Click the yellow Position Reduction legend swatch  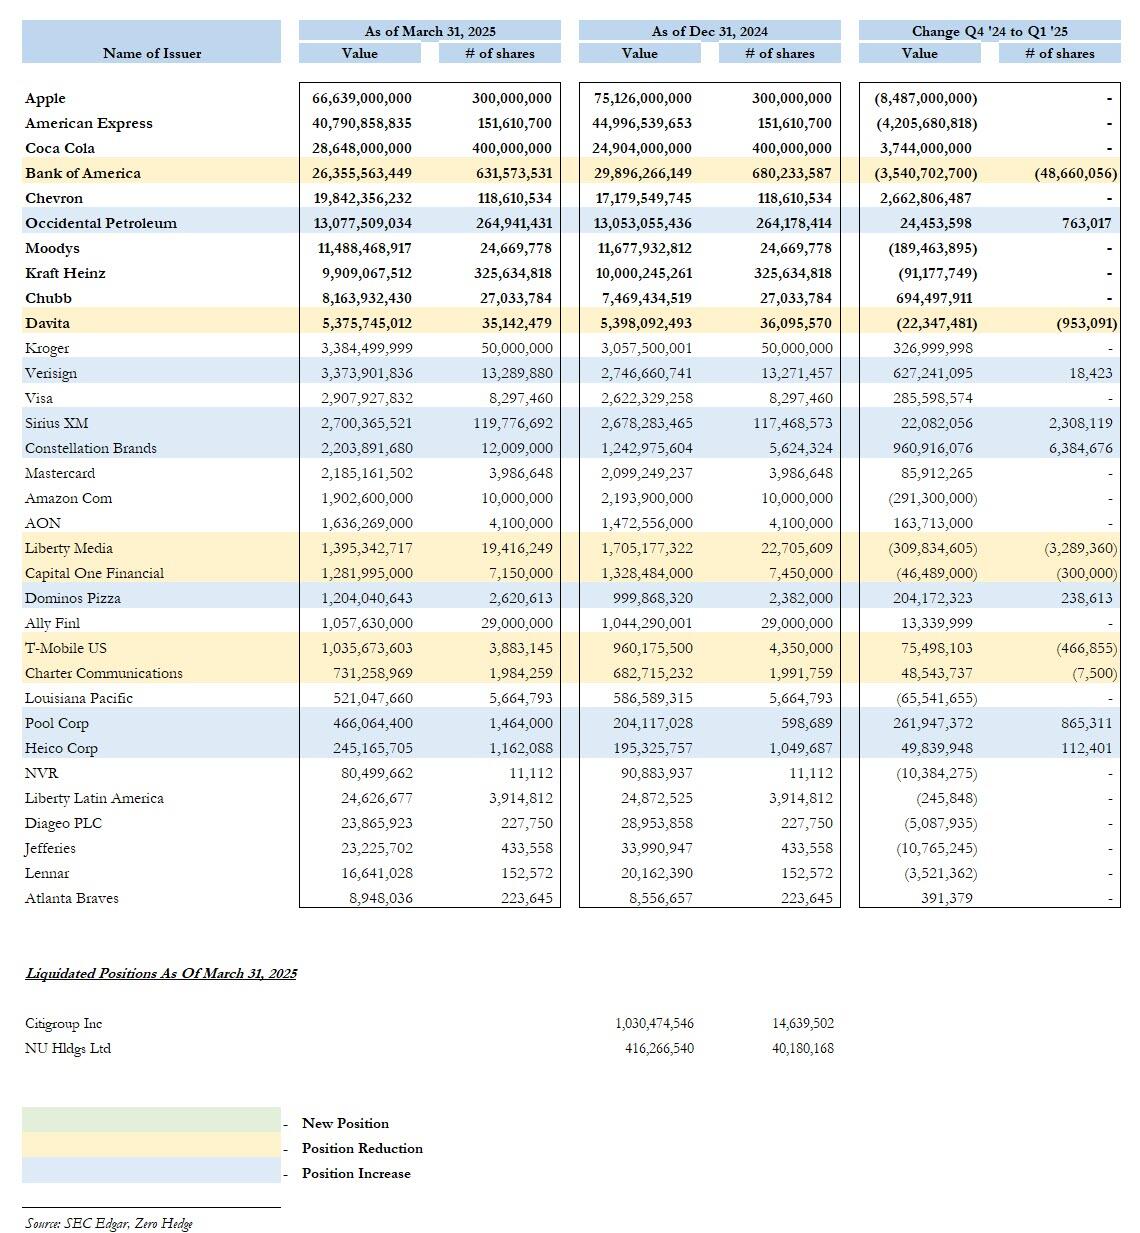[151, 1146]
